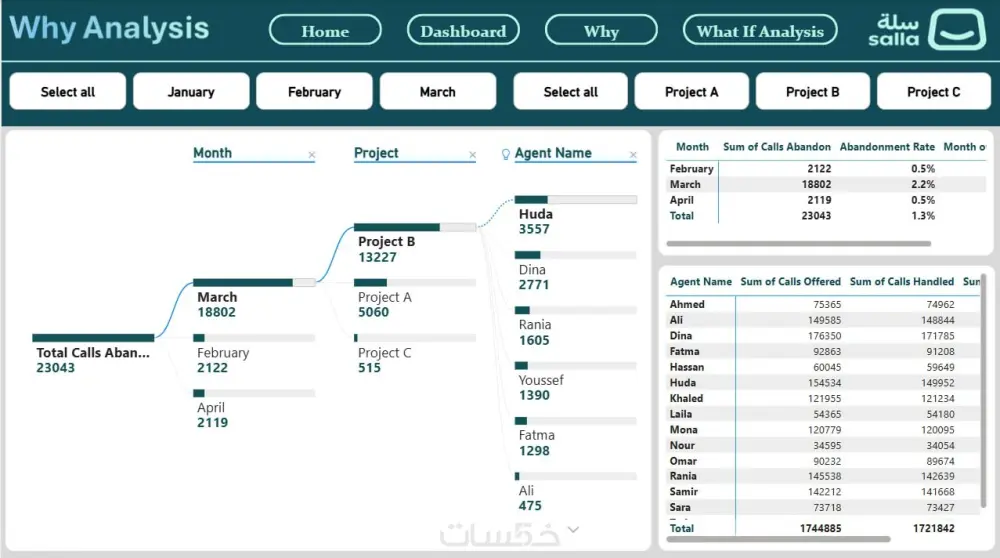
Task: Select Sara row in agent table
Action: pyautogui.click(x=823, y=508)
